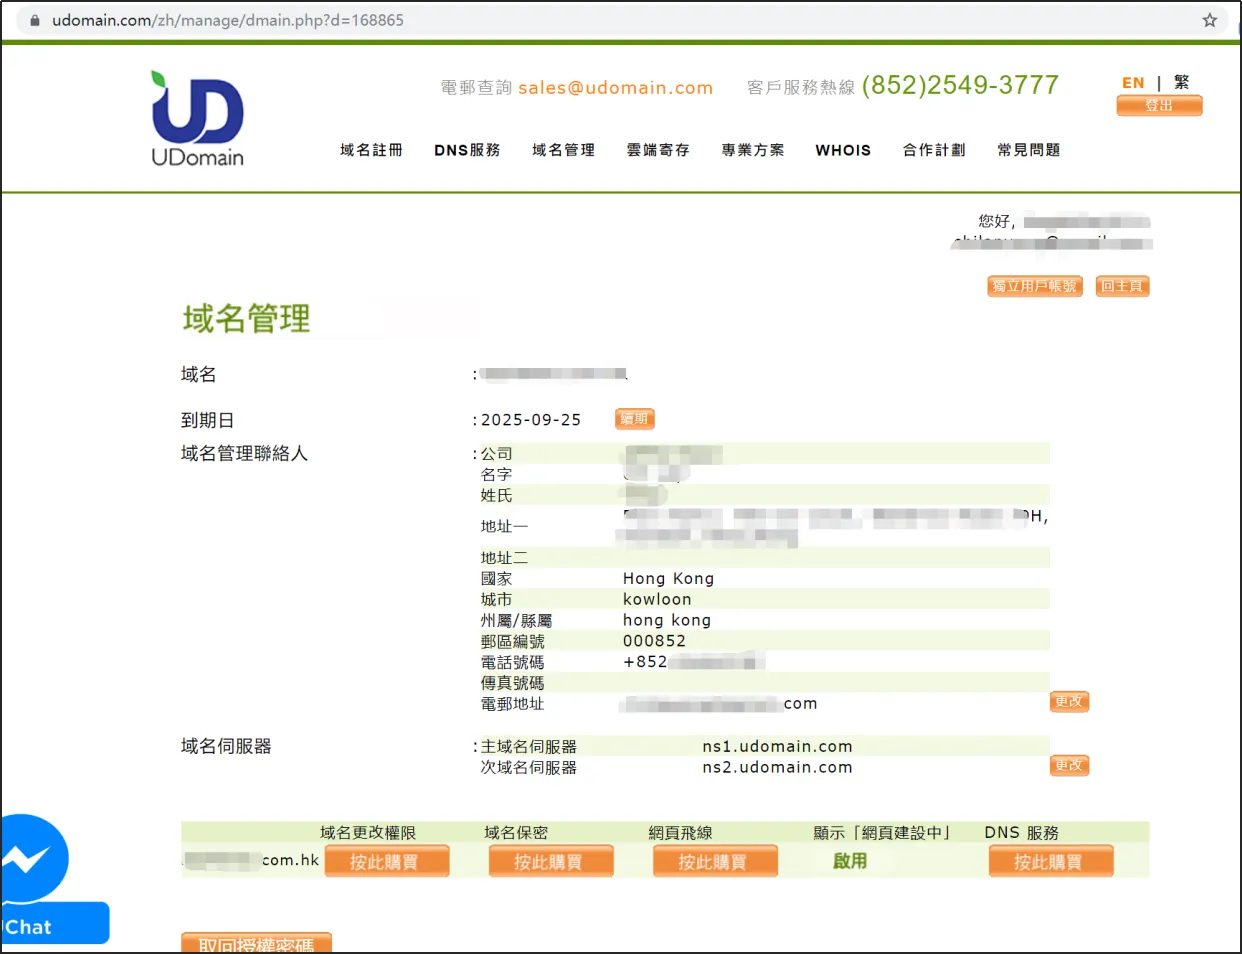Bookmark this page with the star icon
Viewport: 1242px width, 954px height.
coord(1209,20)
